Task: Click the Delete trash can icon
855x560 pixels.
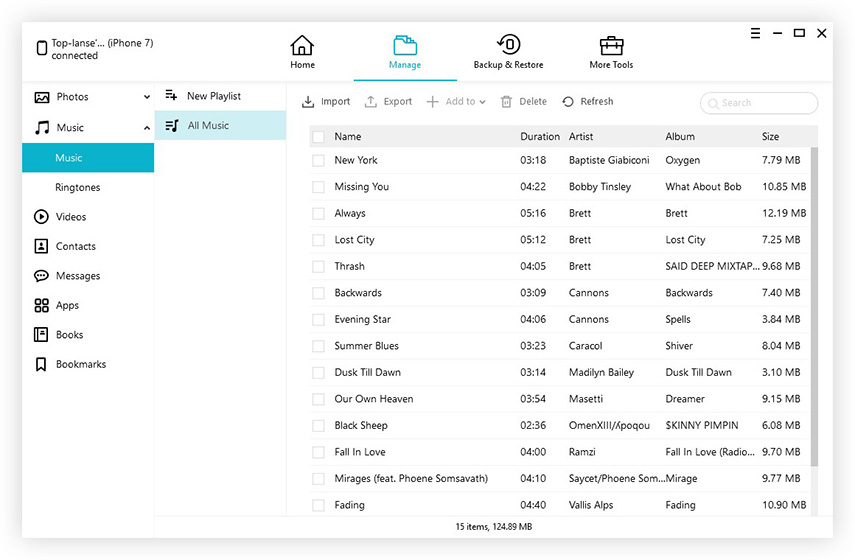Action: coord(506,101)
